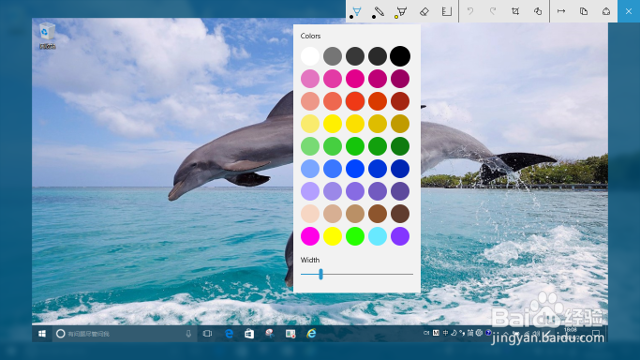
Task: Select the Ballpoint pen tool
Action: pyautogui.click(x=357, y=11)
